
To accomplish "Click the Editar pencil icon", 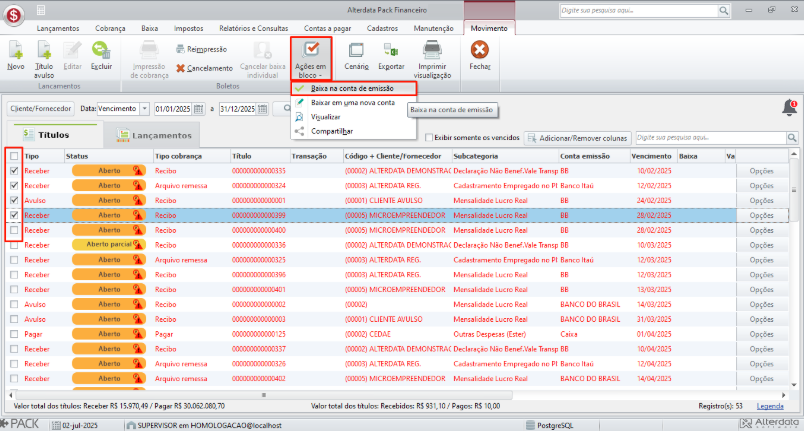I will click(72, 50).
